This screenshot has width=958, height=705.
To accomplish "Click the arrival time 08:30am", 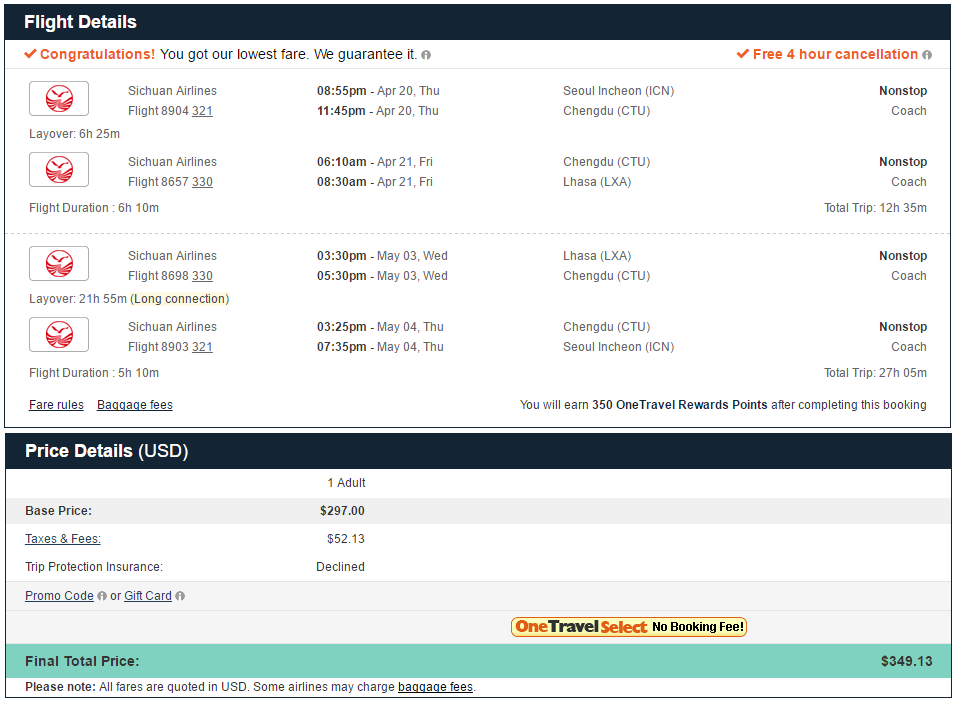I will coord(342,181).
